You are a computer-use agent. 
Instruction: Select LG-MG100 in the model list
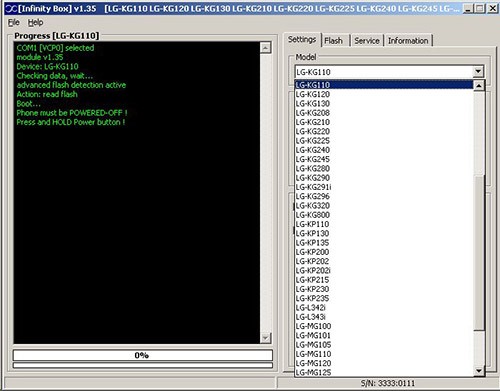(384, 326)
